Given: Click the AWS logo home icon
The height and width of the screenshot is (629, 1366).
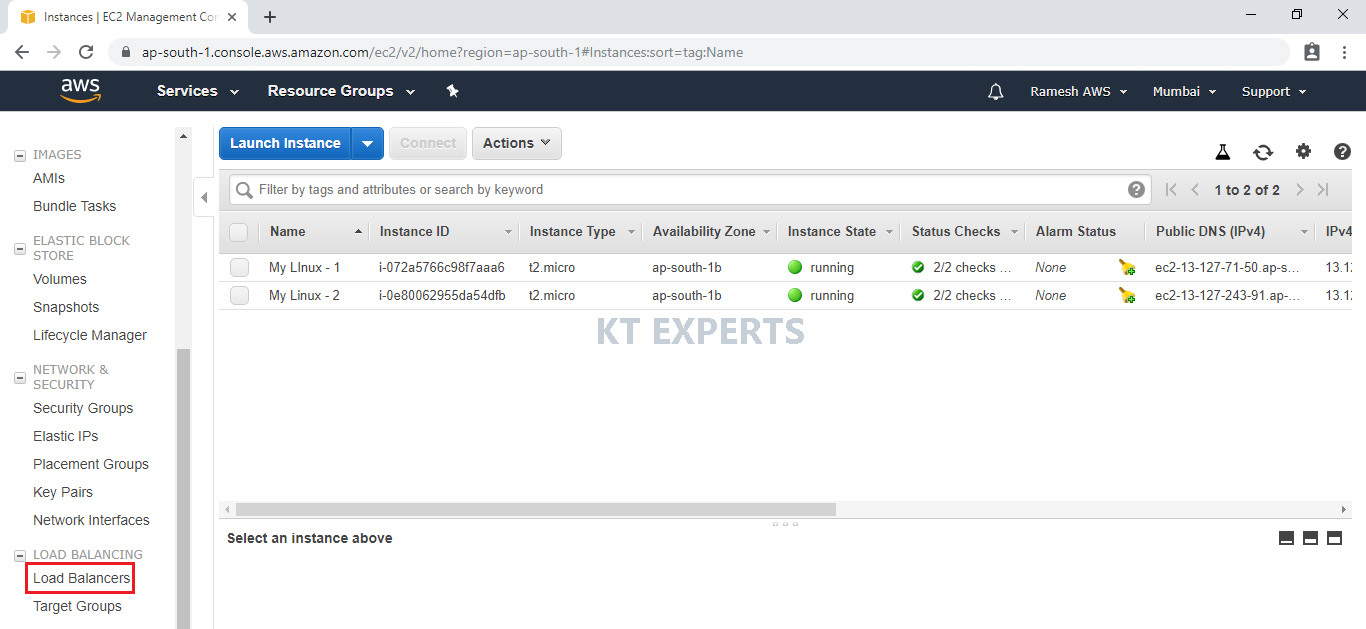Looking at the screenshot, I should 81,91.
